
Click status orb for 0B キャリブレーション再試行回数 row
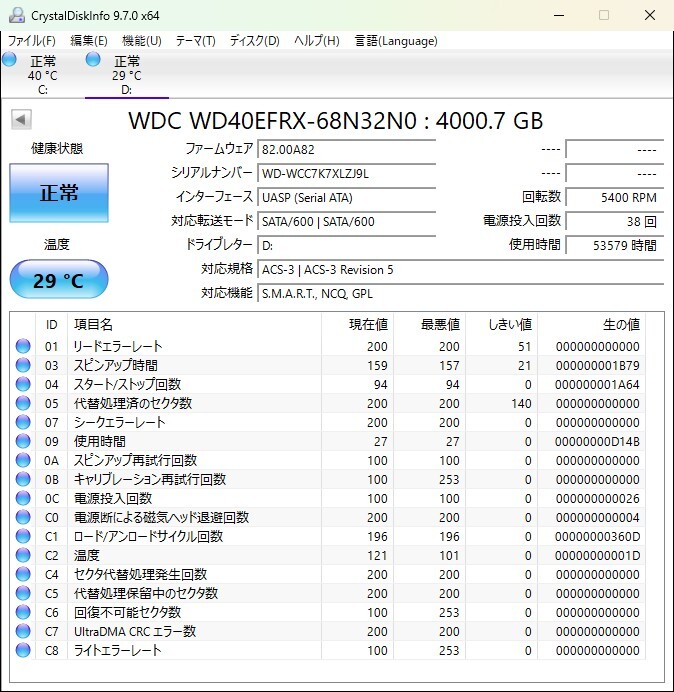(x=23, y=479)
